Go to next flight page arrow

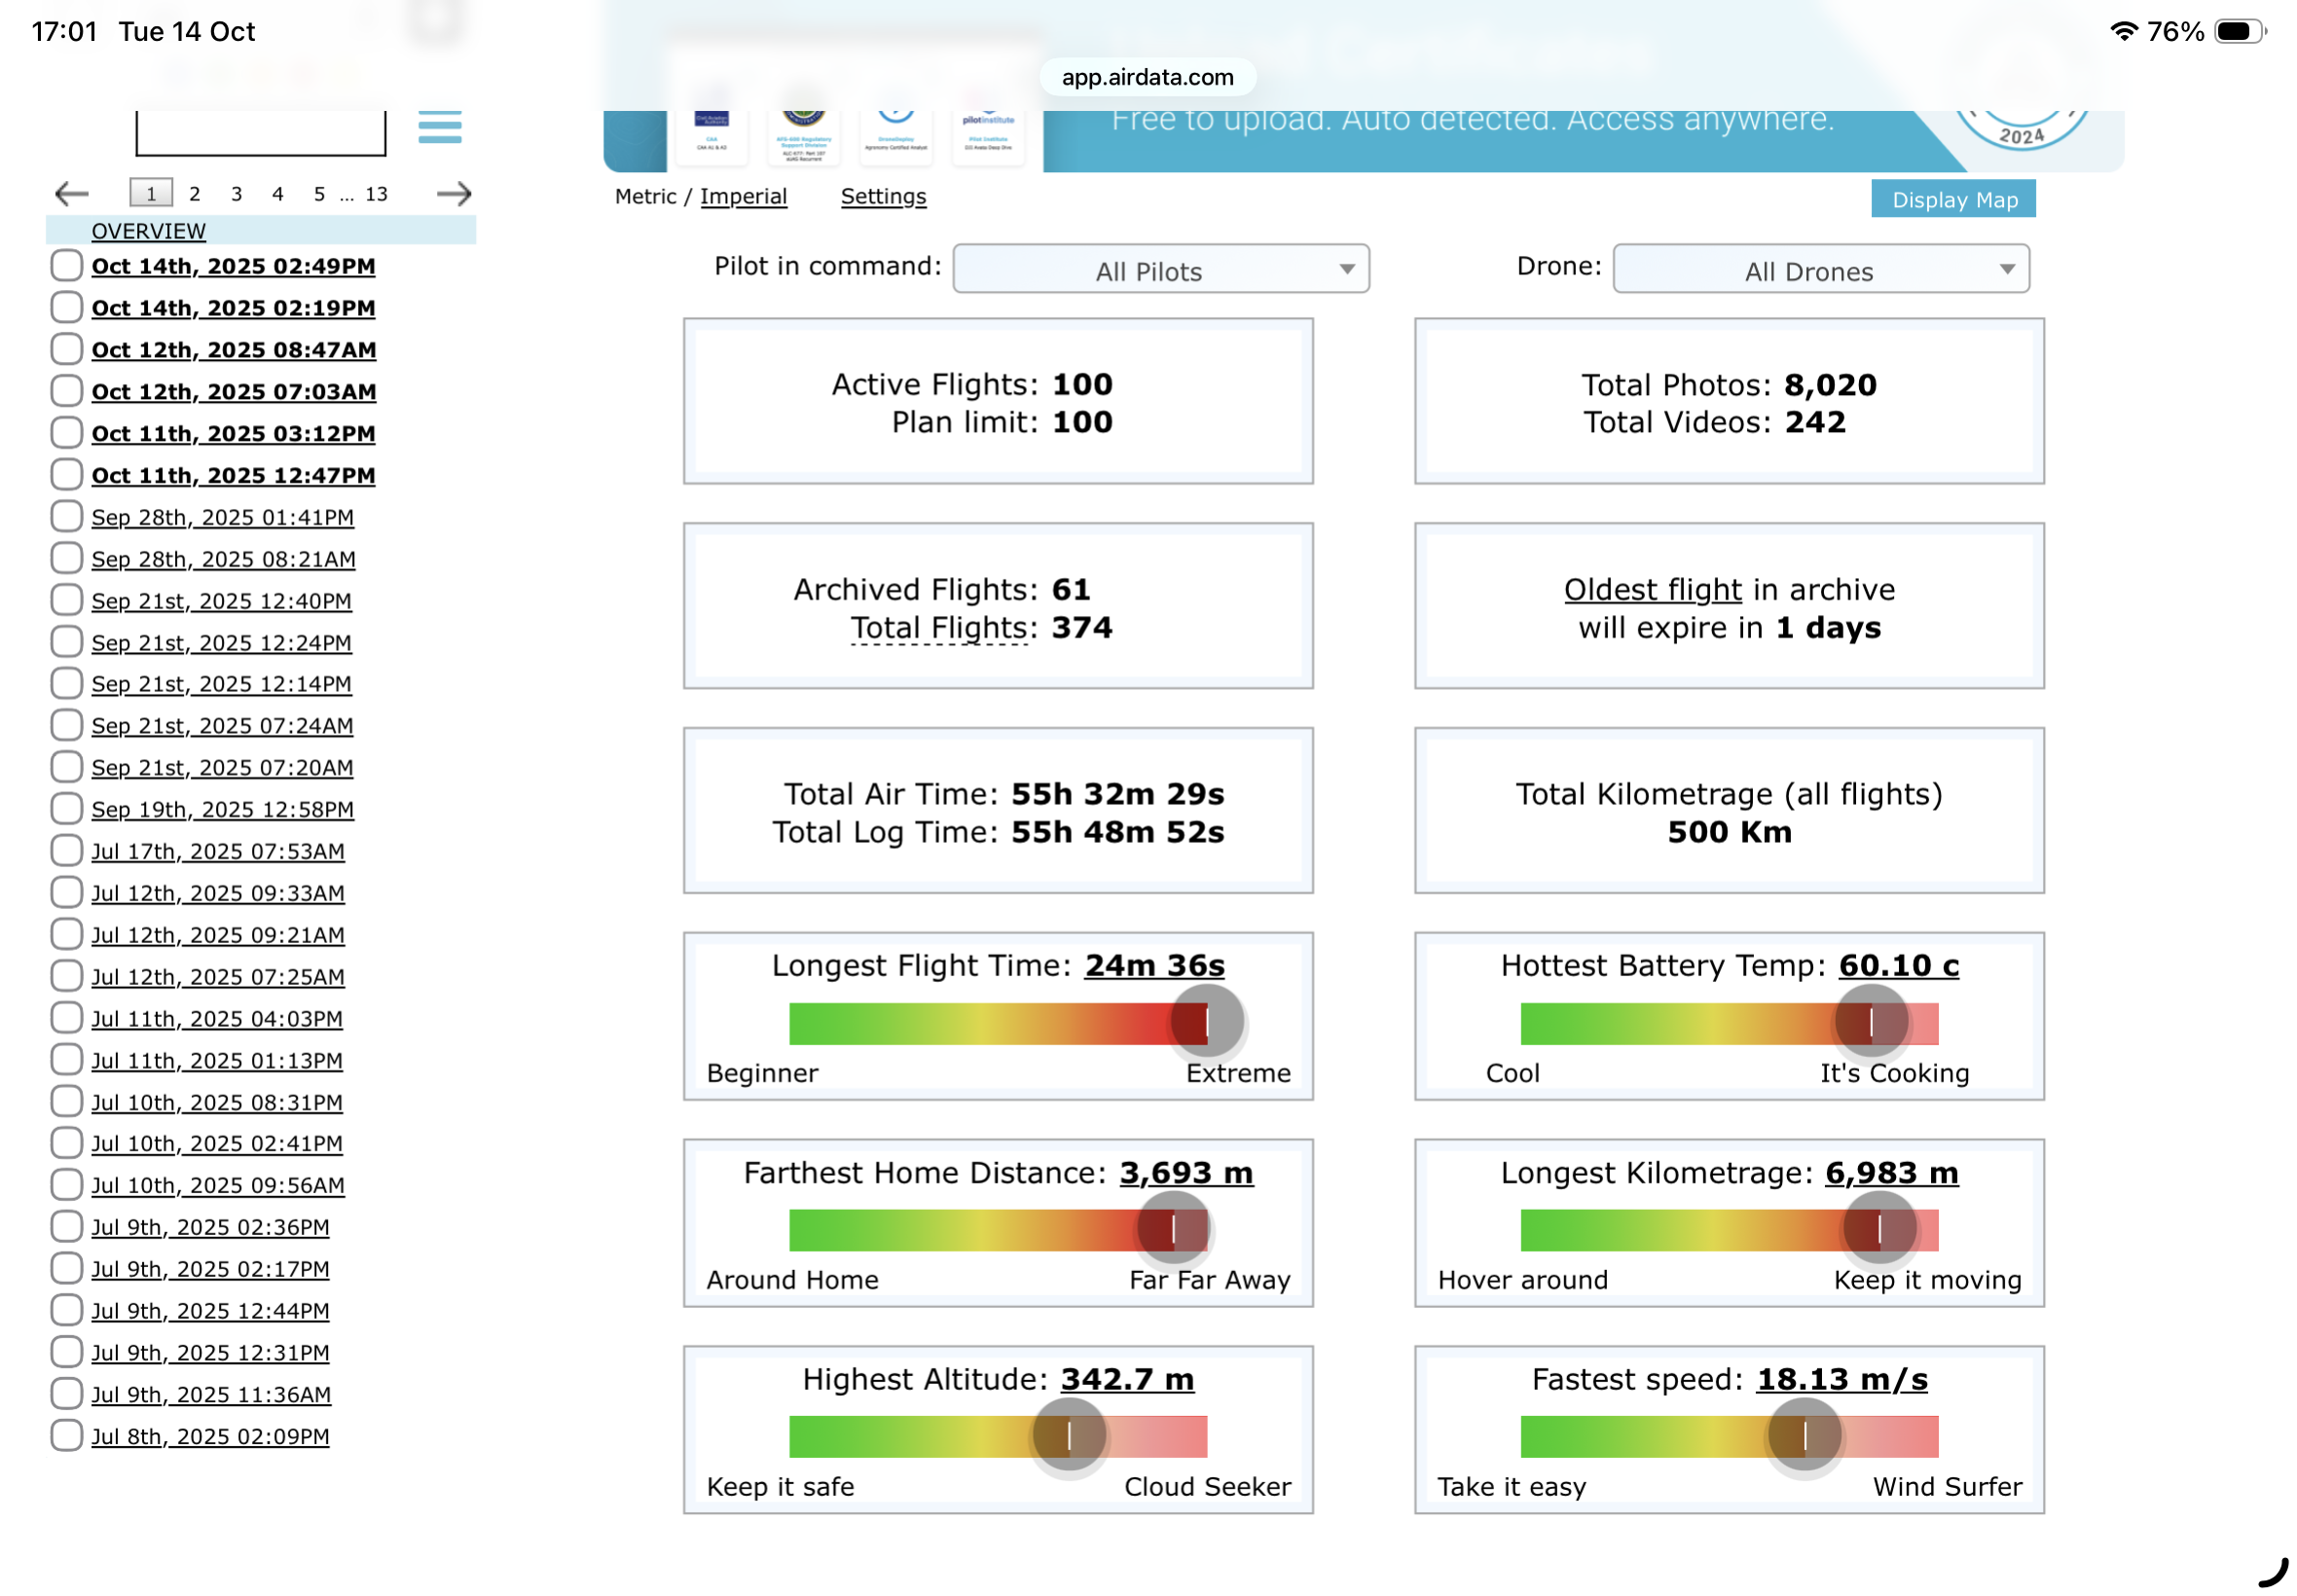(454, 194)
